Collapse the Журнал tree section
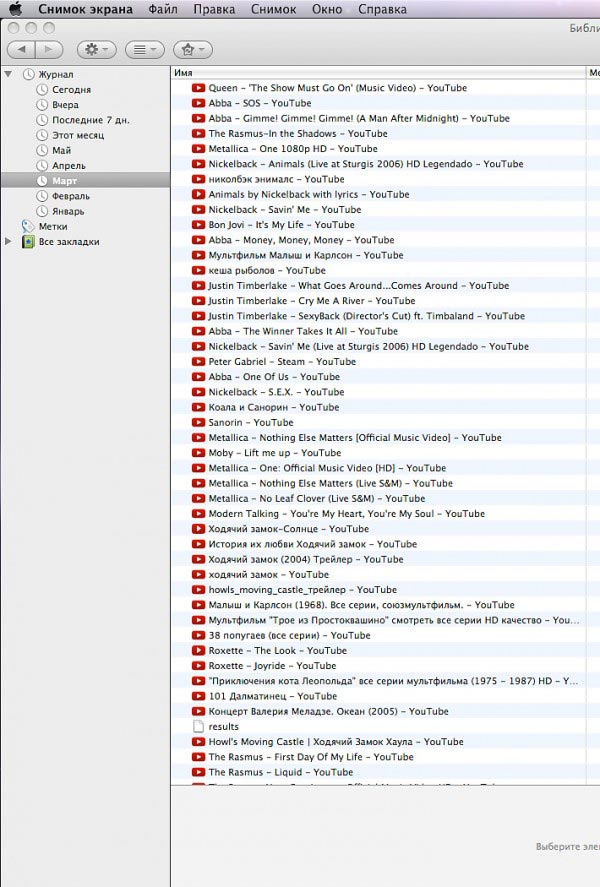 coord(9,74)
